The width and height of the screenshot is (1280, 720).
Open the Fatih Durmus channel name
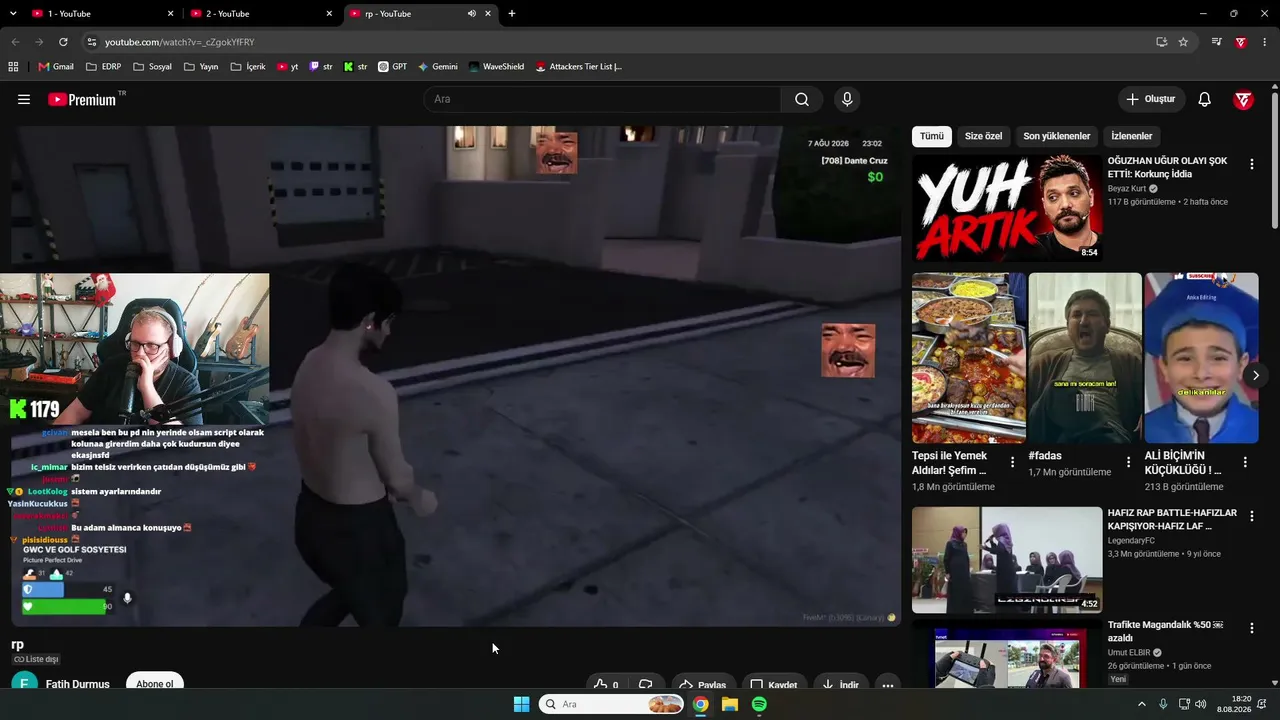click(78, 684)
